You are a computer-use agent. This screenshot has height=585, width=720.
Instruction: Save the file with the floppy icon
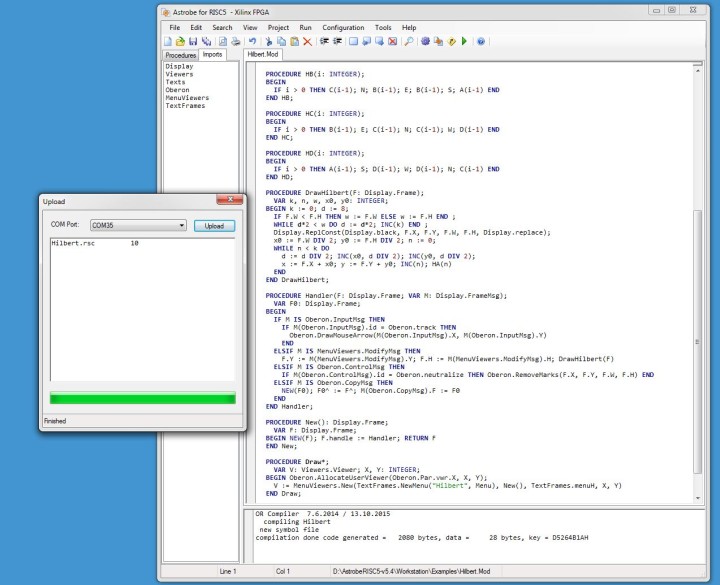click(193, 41)
